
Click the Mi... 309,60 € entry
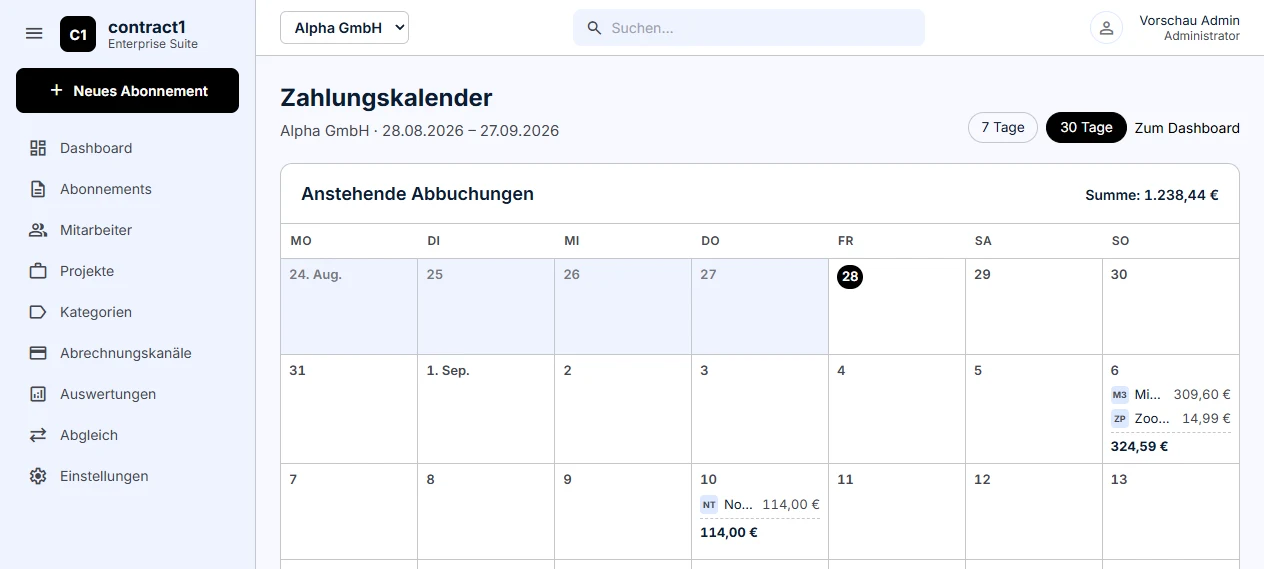(1171, 395)
